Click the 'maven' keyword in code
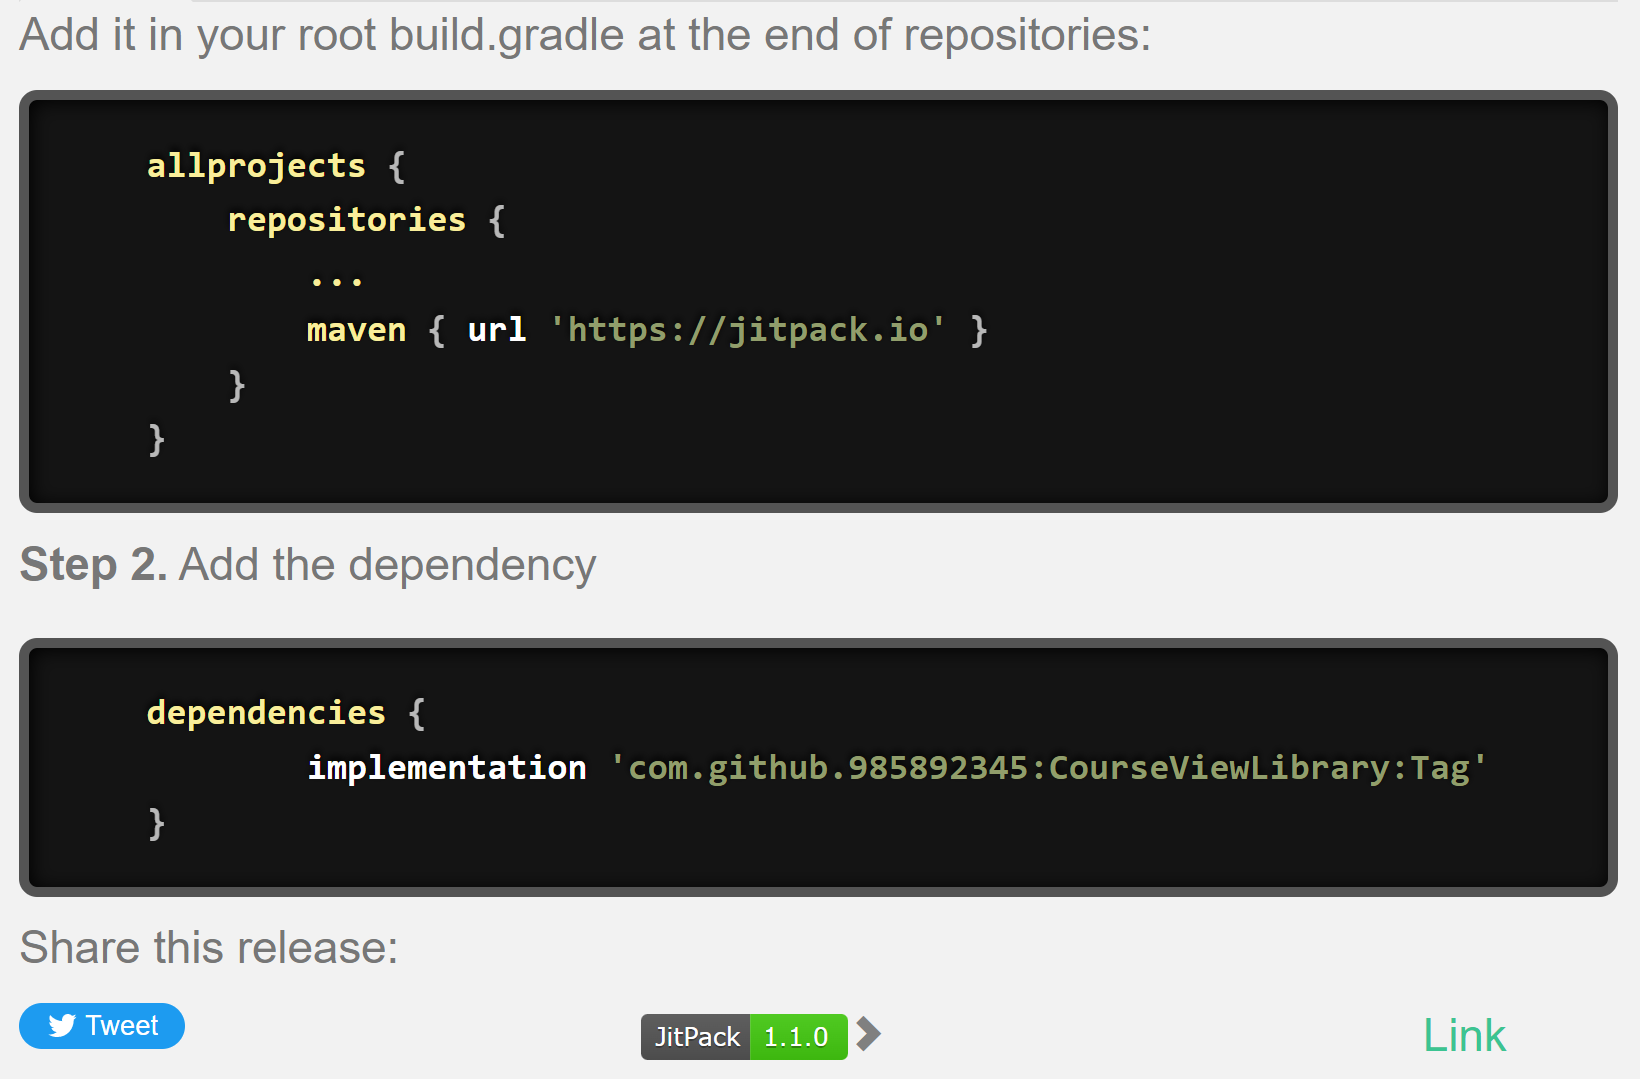Image resolution: width=1640 pixels, height=1079 pixels. (x=357, y=330)
